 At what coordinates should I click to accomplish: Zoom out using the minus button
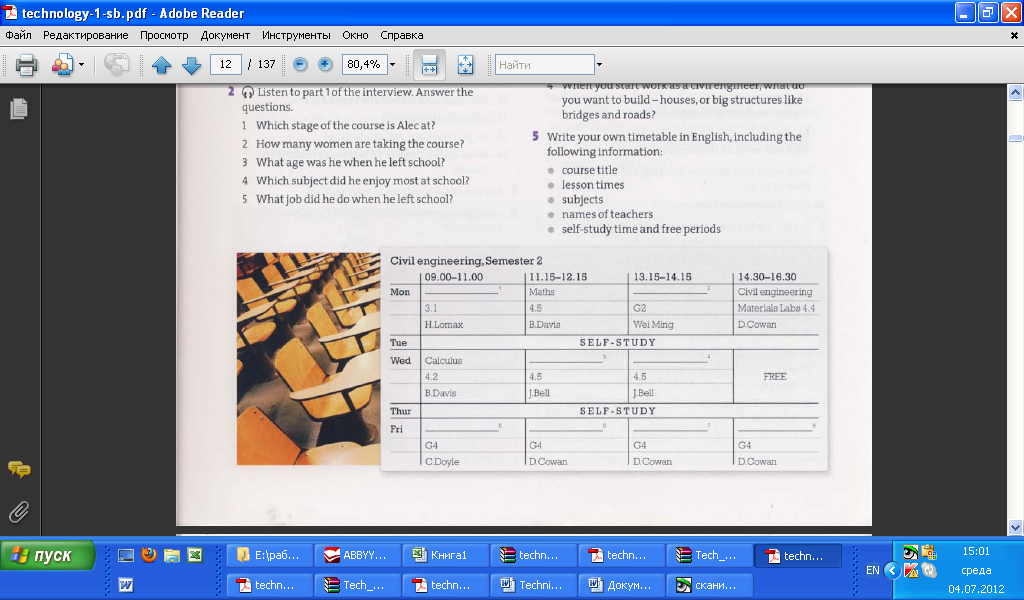click(299, 64)
